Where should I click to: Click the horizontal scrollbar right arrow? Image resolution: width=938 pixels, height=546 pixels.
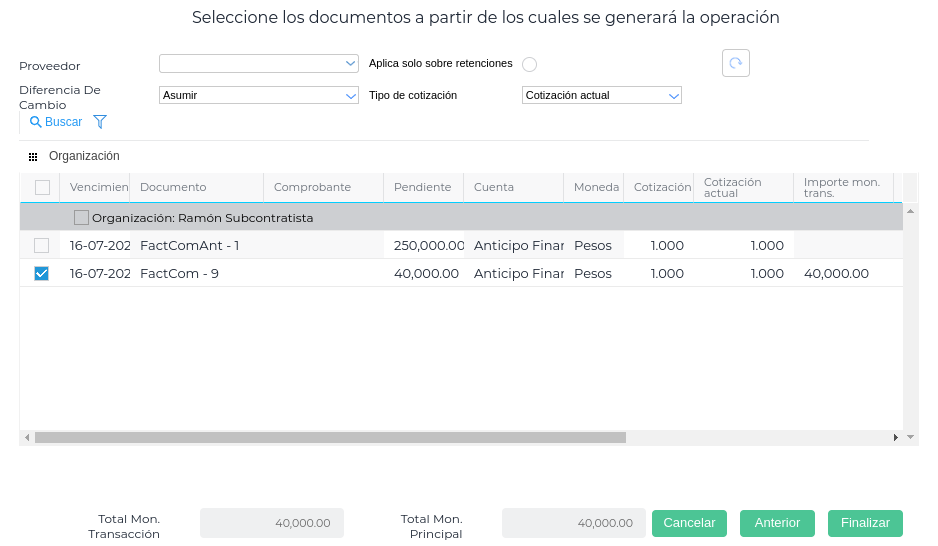[896, 438]
